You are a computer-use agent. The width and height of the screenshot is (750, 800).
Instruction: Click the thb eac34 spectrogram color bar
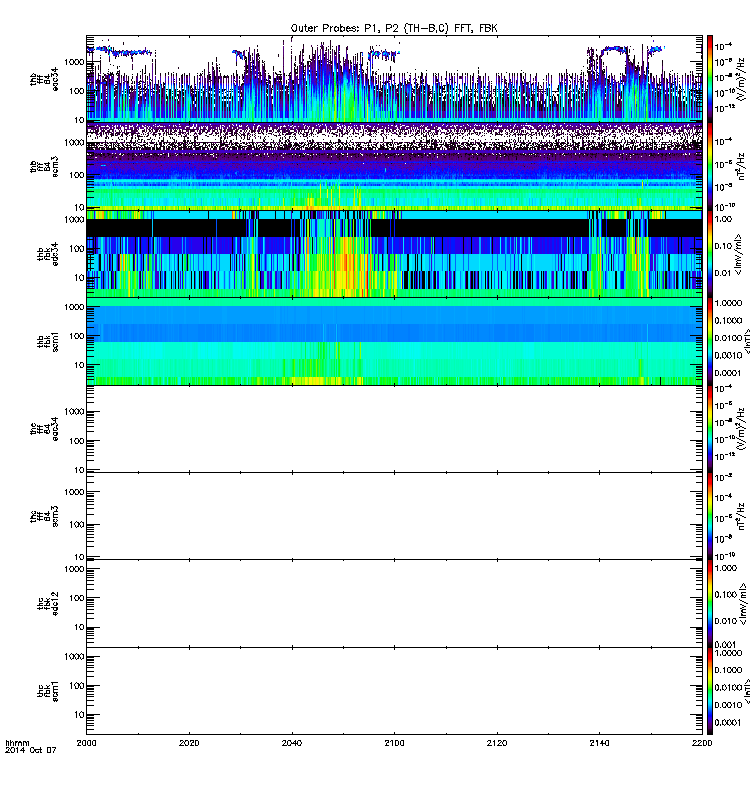pos(710,79)
